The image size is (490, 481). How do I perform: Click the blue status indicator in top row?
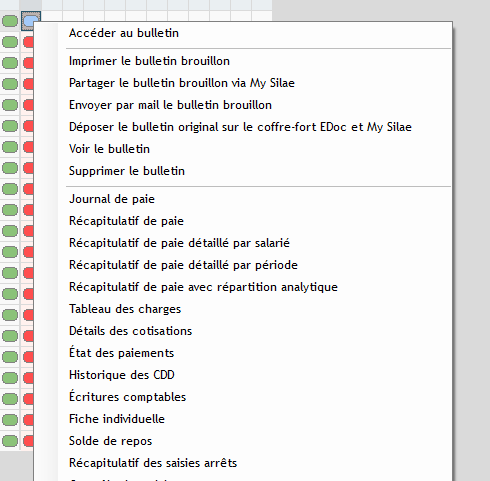pos(31,21)
